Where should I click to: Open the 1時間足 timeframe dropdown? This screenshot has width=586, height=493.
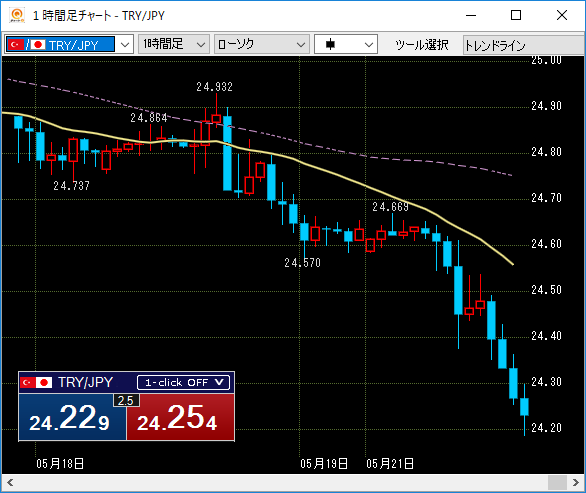[174, 44]
